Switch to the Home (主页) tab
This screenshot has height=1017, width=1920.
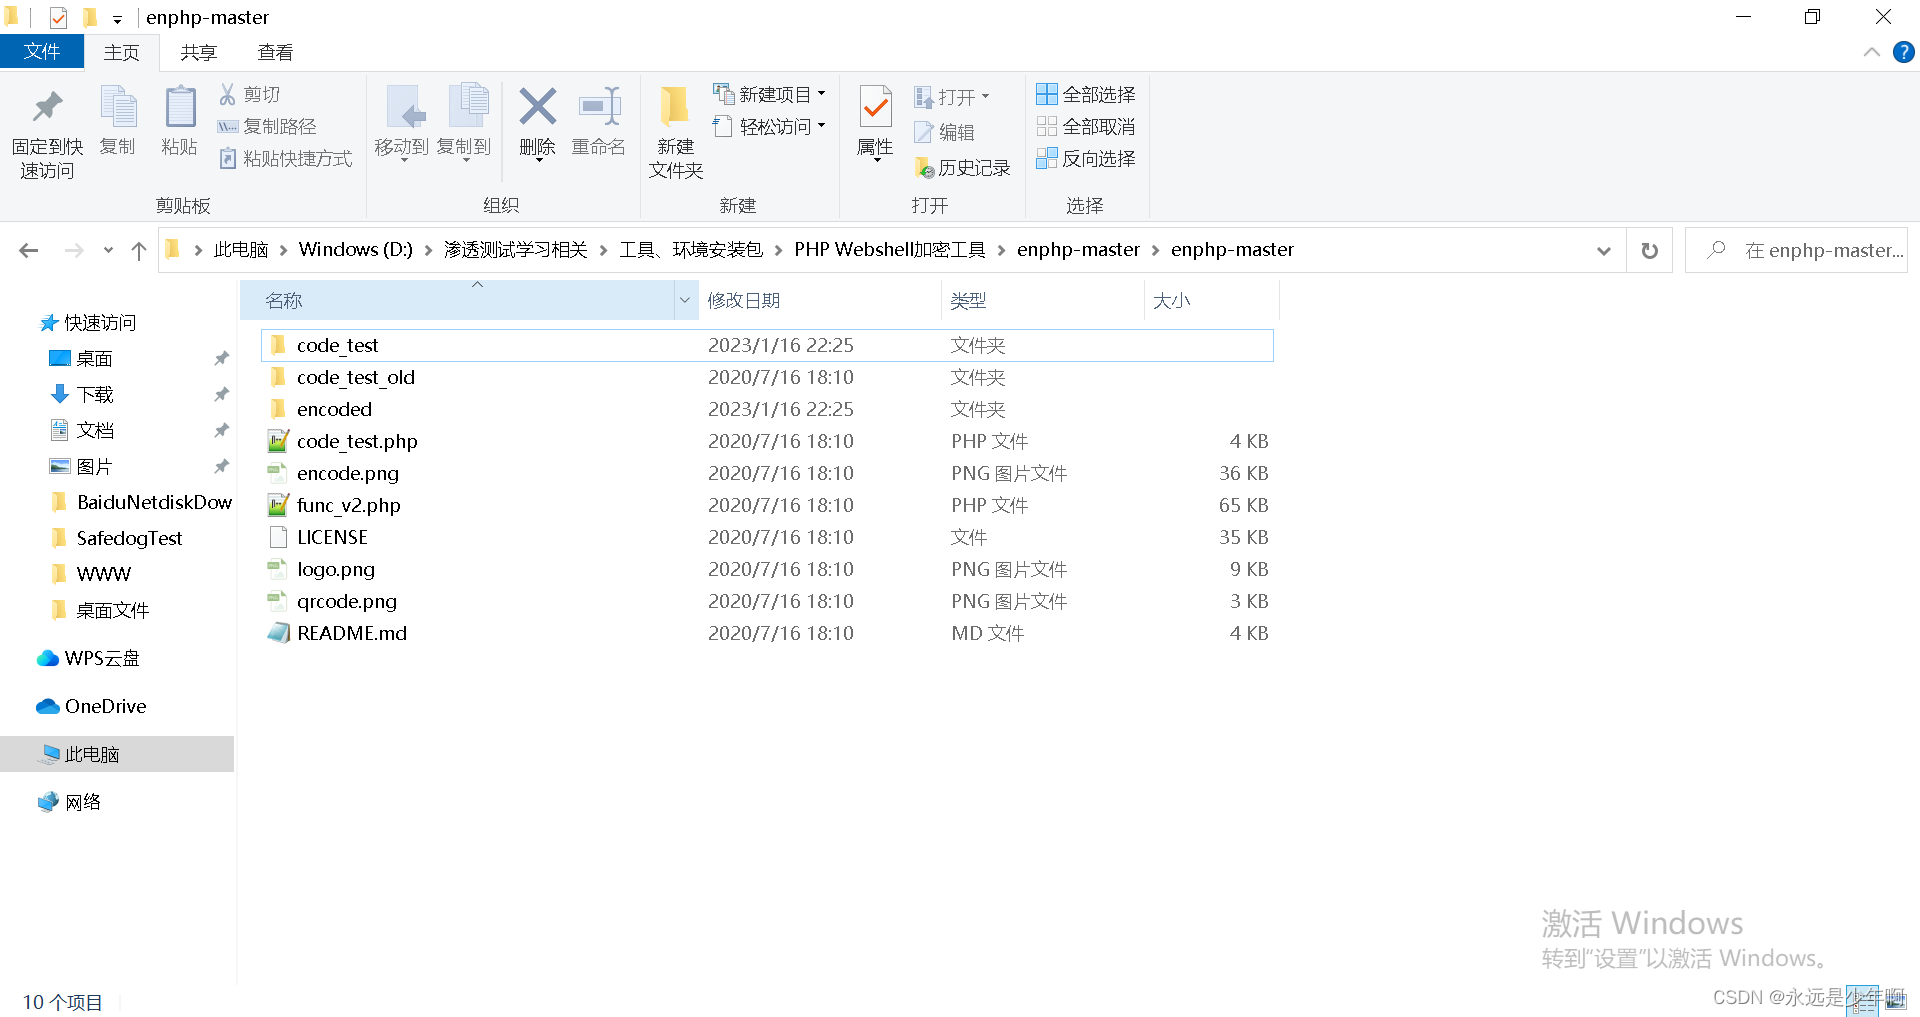(122, 52)
